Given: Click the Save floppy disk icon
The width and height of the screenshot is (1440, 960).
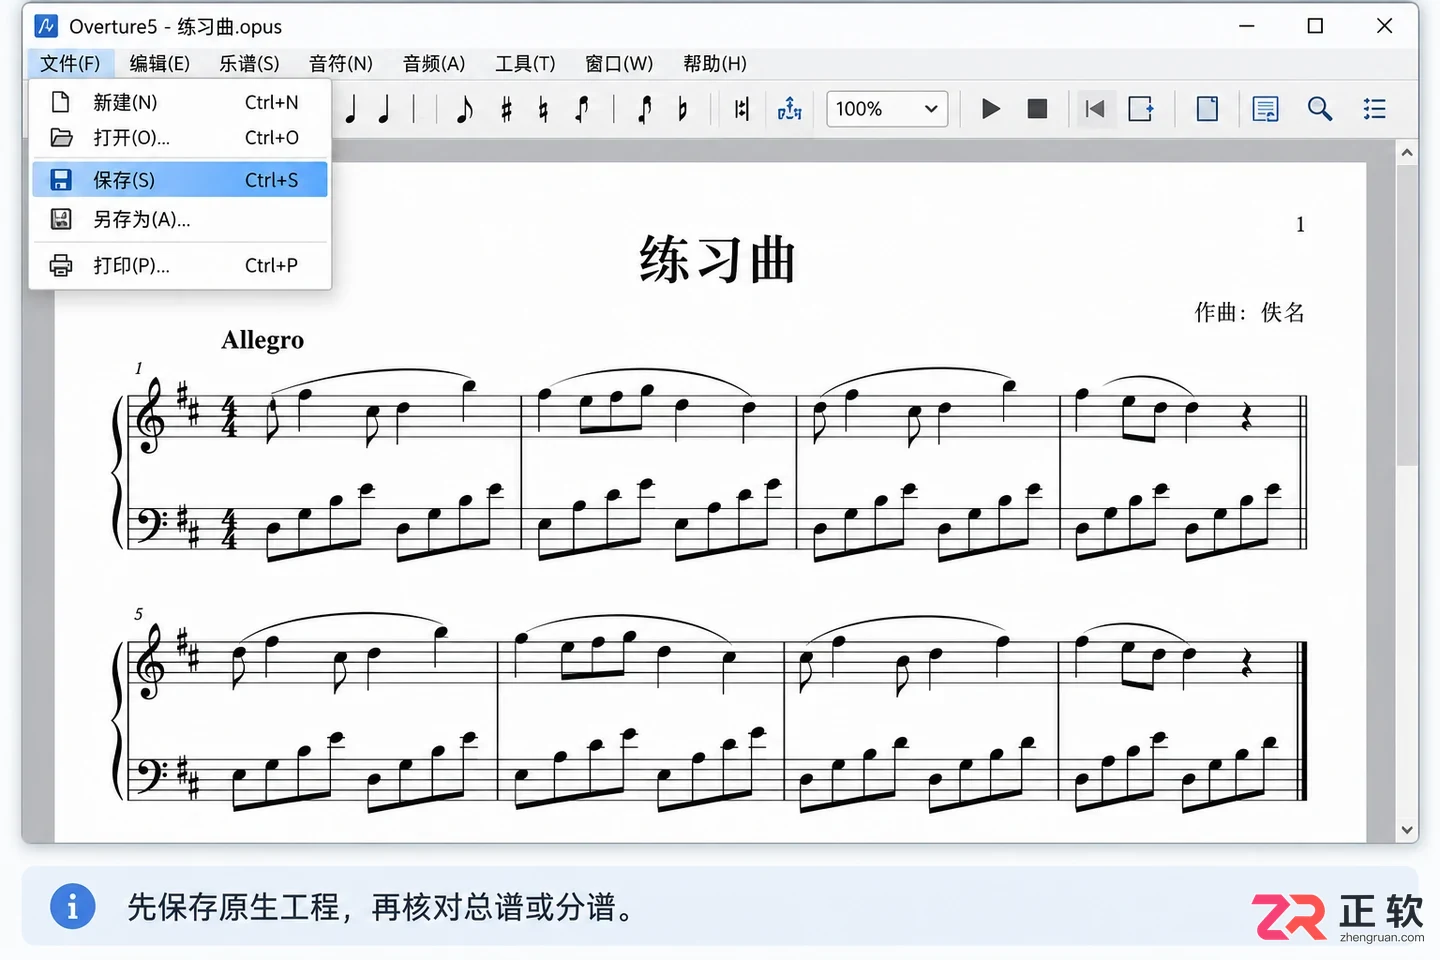Looking at the screenshot, I should click(x=61, y=180).
